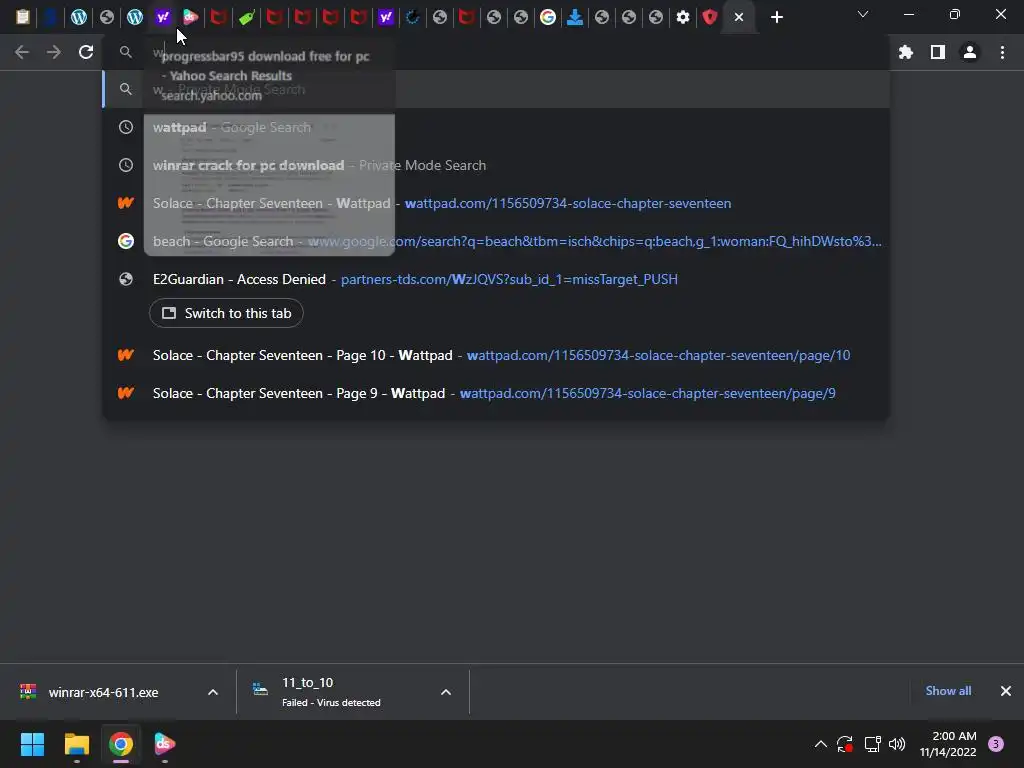The height and width of the screenshot is (768, 1024).
Task: Select the tab with loading spinner
Action: 413,17
